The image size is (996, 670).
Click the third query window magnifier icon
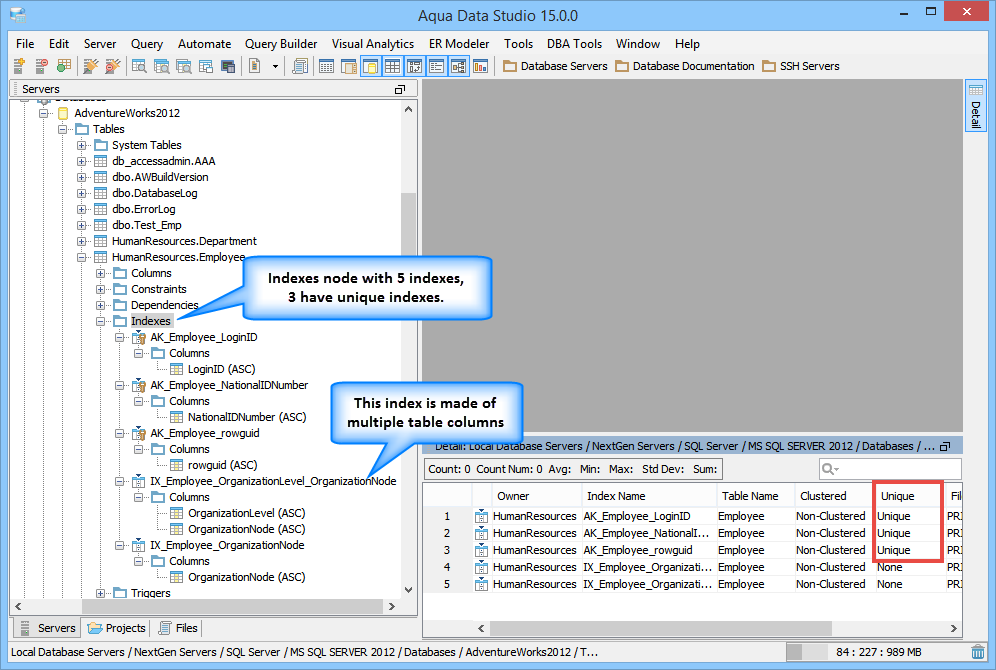(184, 66)
